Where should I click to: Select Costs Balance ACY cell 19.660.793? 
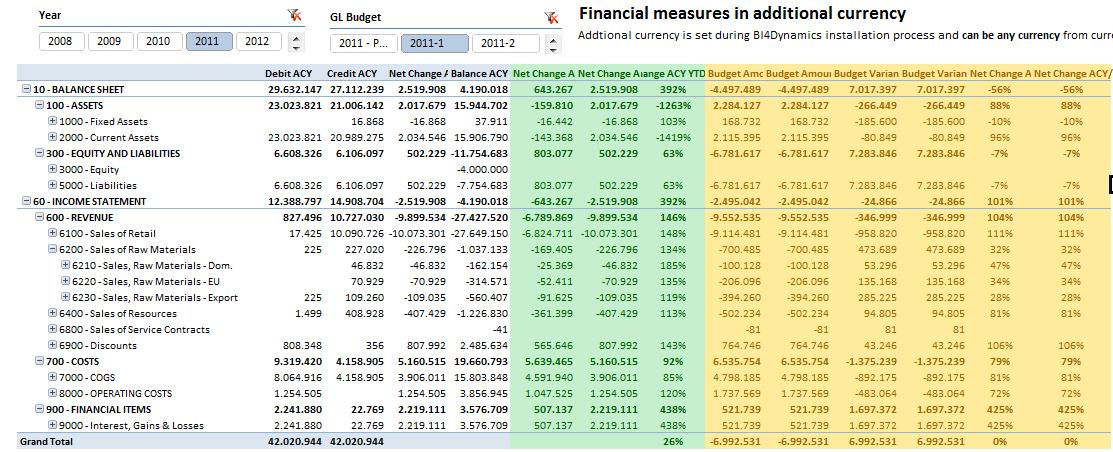click(480, 361)
